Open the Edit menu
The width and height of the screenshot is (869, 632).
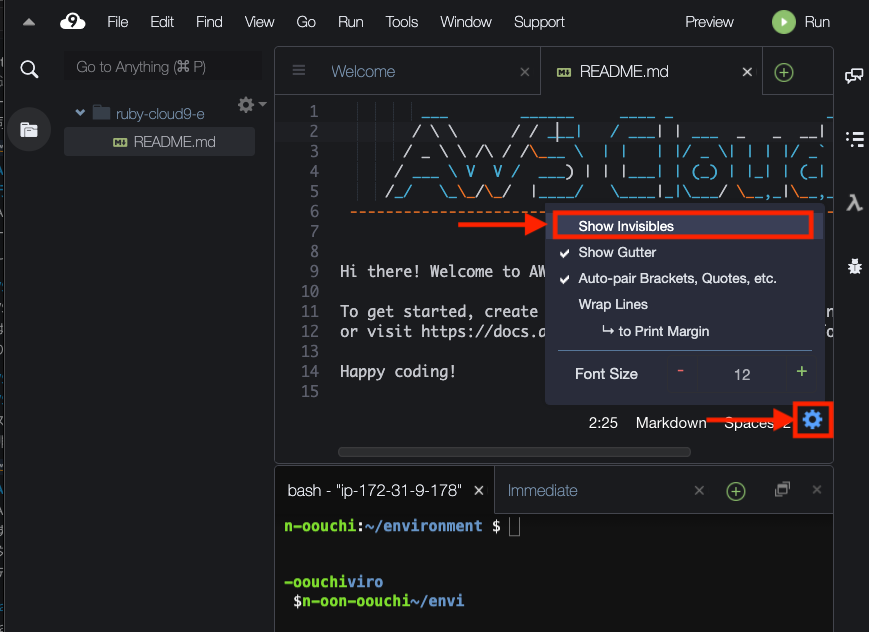[162, 22]
